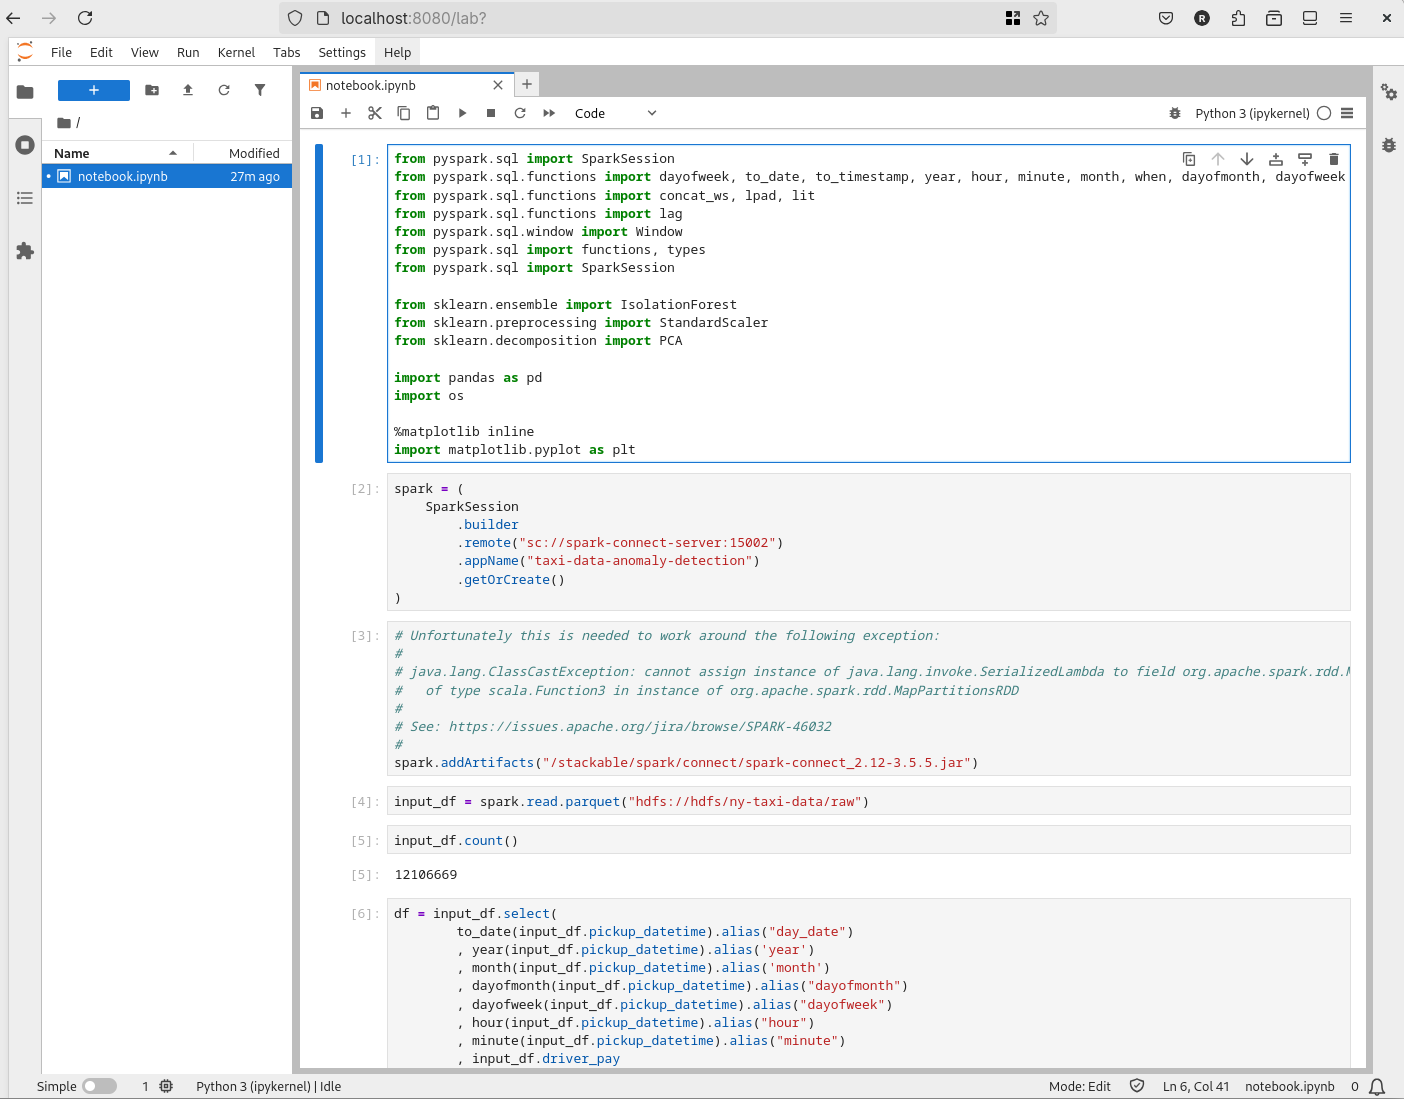Open the Extension Manager sidebar panel
The width and height of the screenshot is (1404, 1099).
coord(25,251)
